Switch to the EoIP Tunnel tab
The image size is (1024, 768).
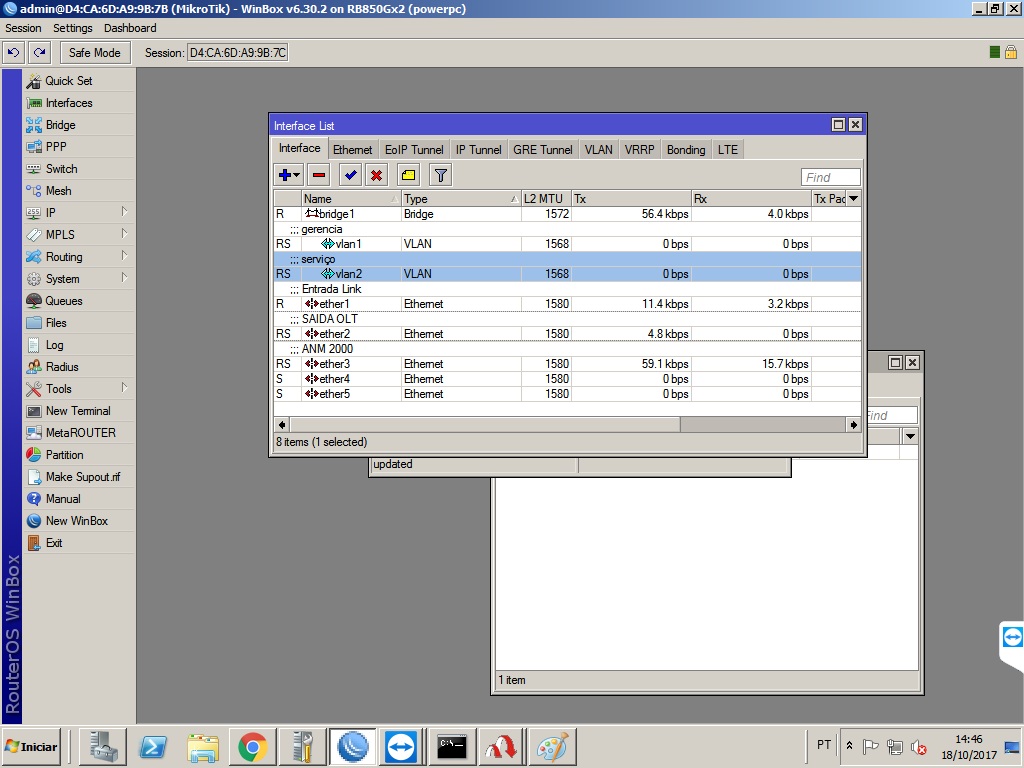coord(414,149)
